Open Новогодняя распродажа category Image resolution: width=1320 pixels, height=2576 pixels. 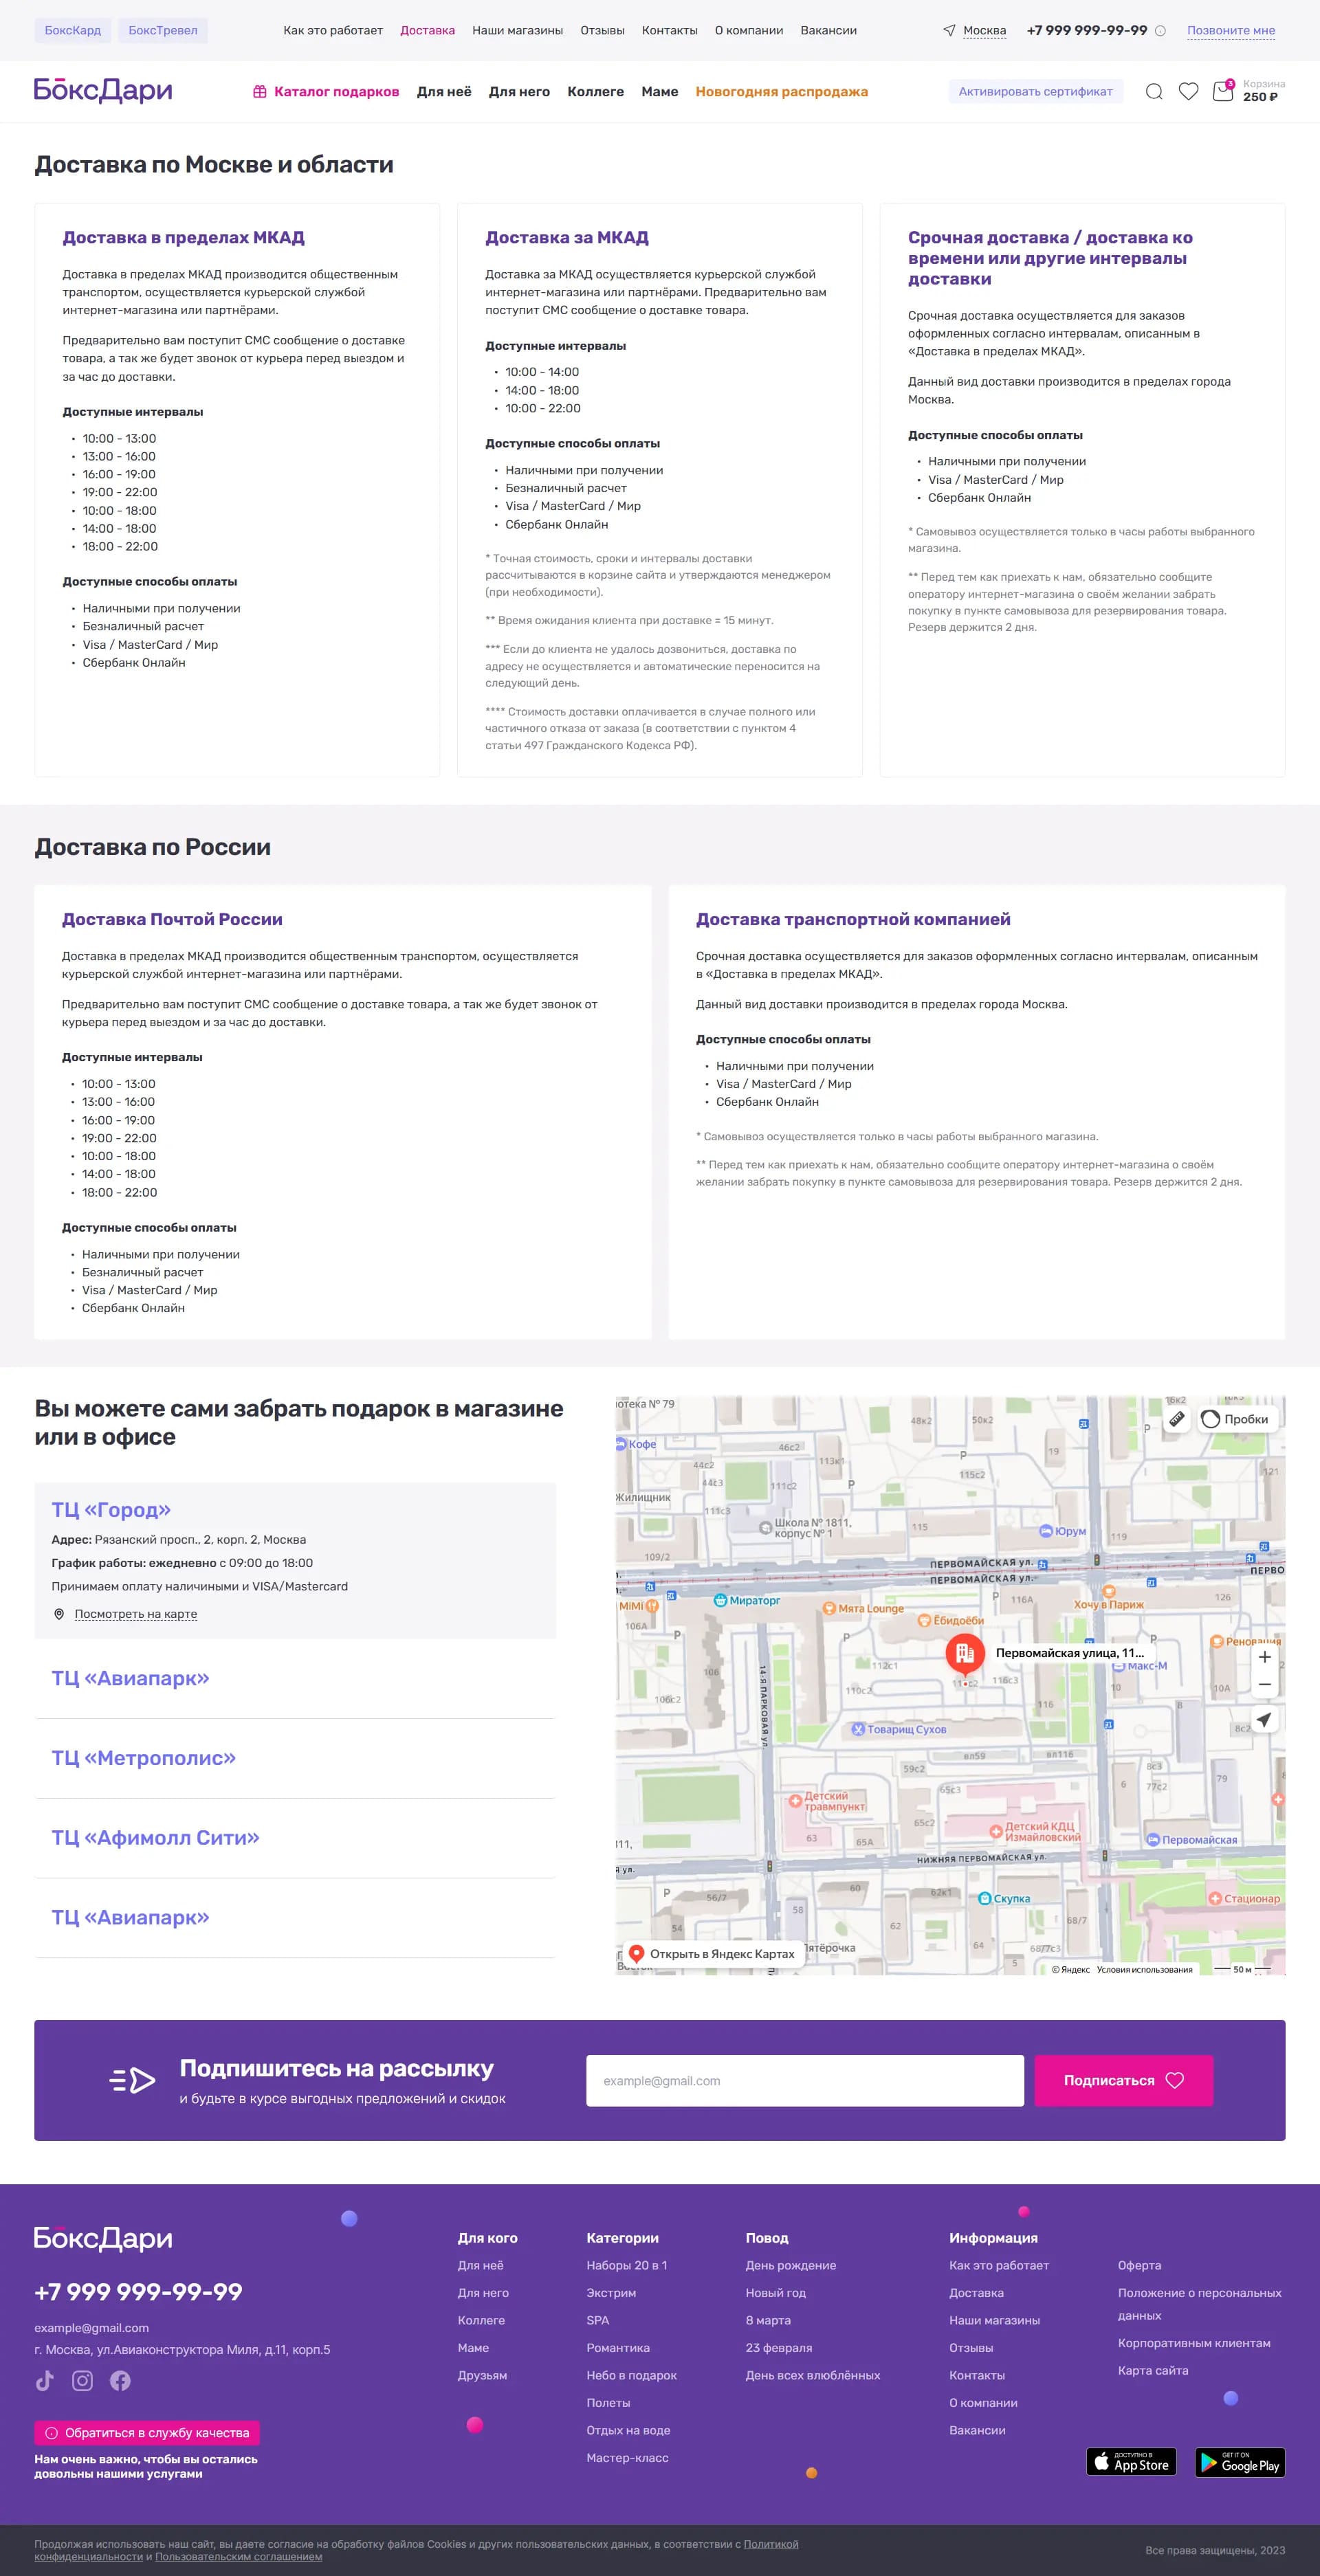coord(782,92)
